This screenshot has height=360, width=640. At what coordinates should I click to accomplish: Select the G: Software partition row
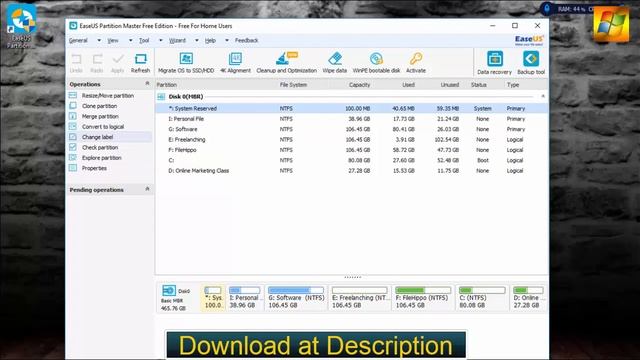(351, 129)
